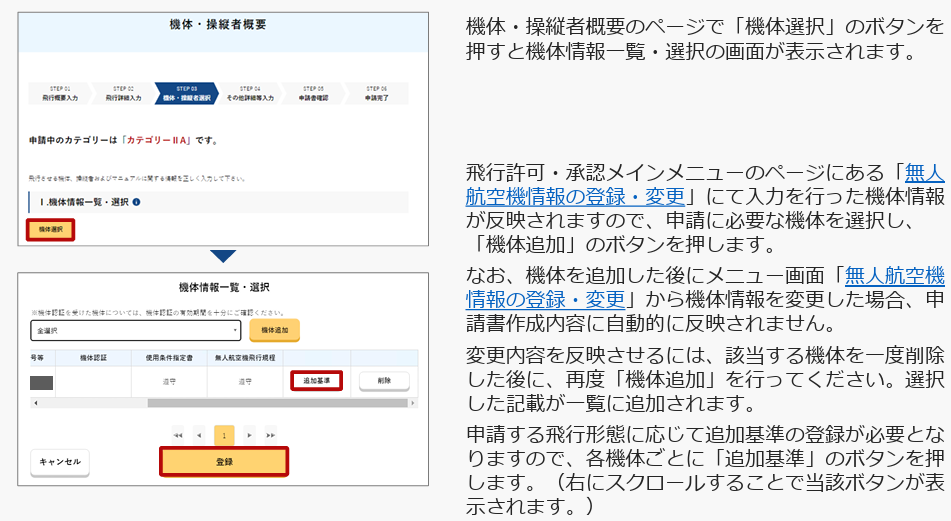Click the 機体情報一覧・選択 dialog title

pos(224,287)
